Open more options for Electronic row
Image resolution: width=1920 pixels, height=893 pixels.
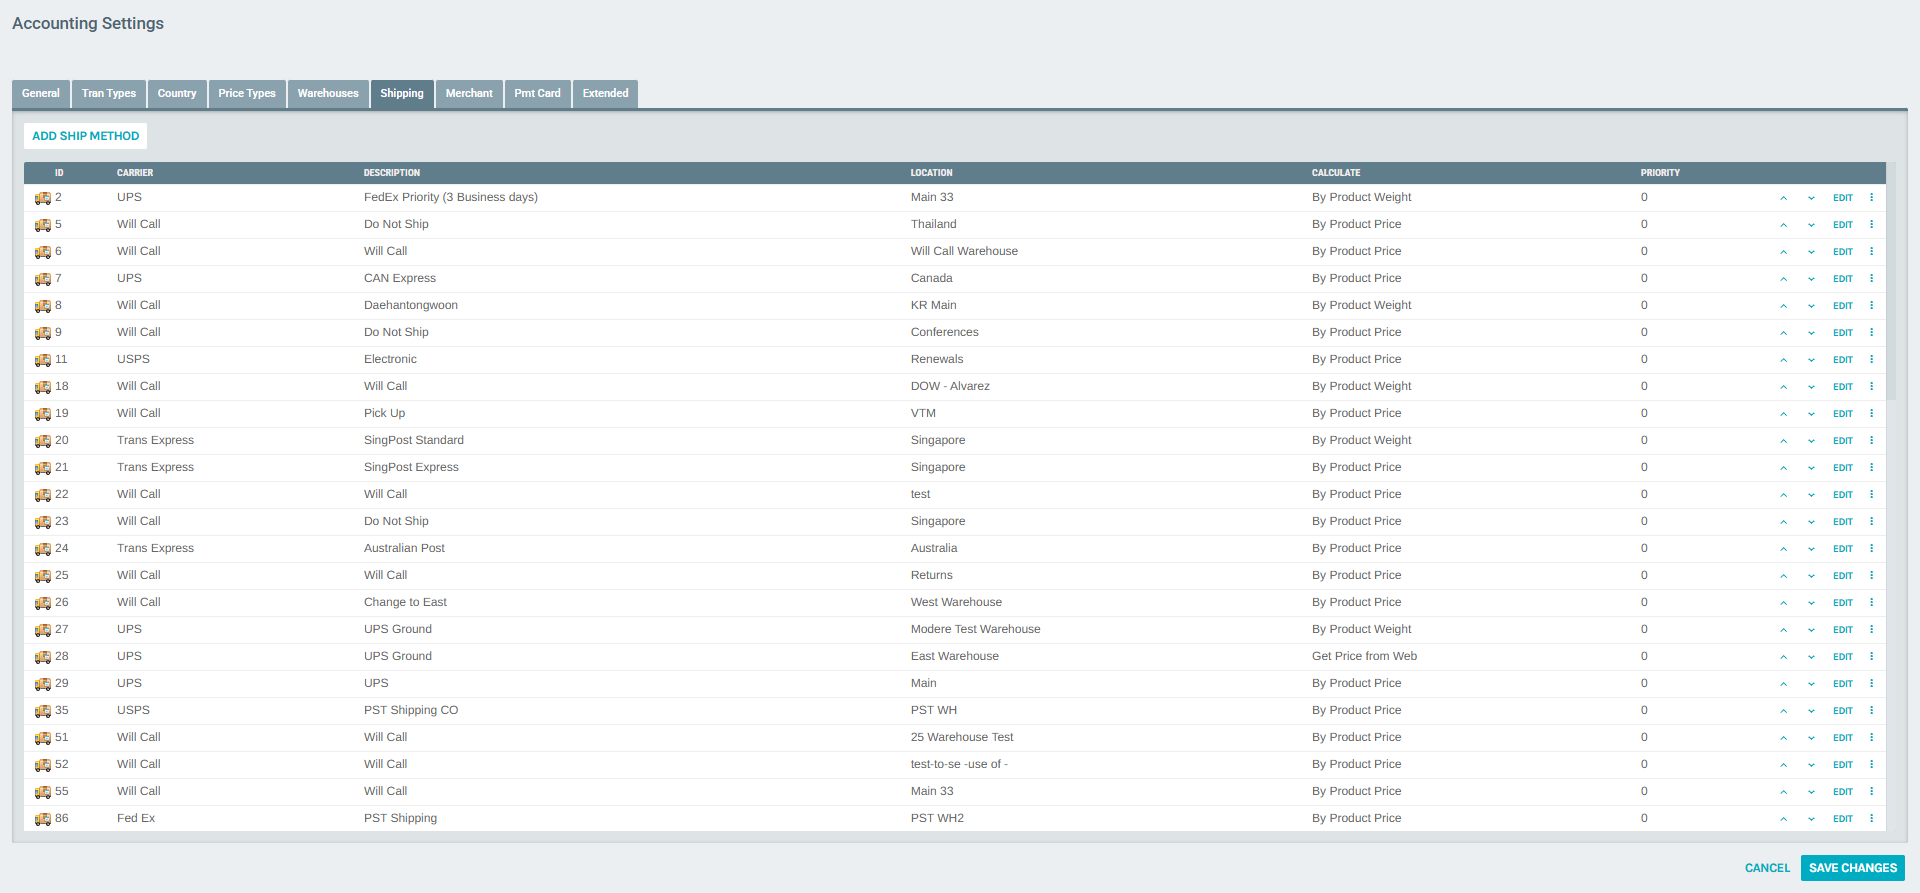click(x=1871, y=360)
